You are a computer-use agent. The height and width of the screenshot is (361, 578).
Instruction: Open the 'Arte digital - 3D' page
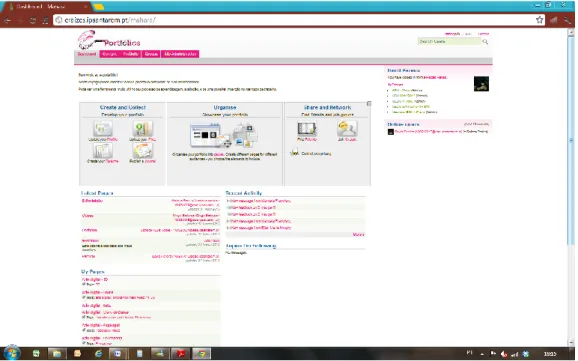click(x=95, y=280)
